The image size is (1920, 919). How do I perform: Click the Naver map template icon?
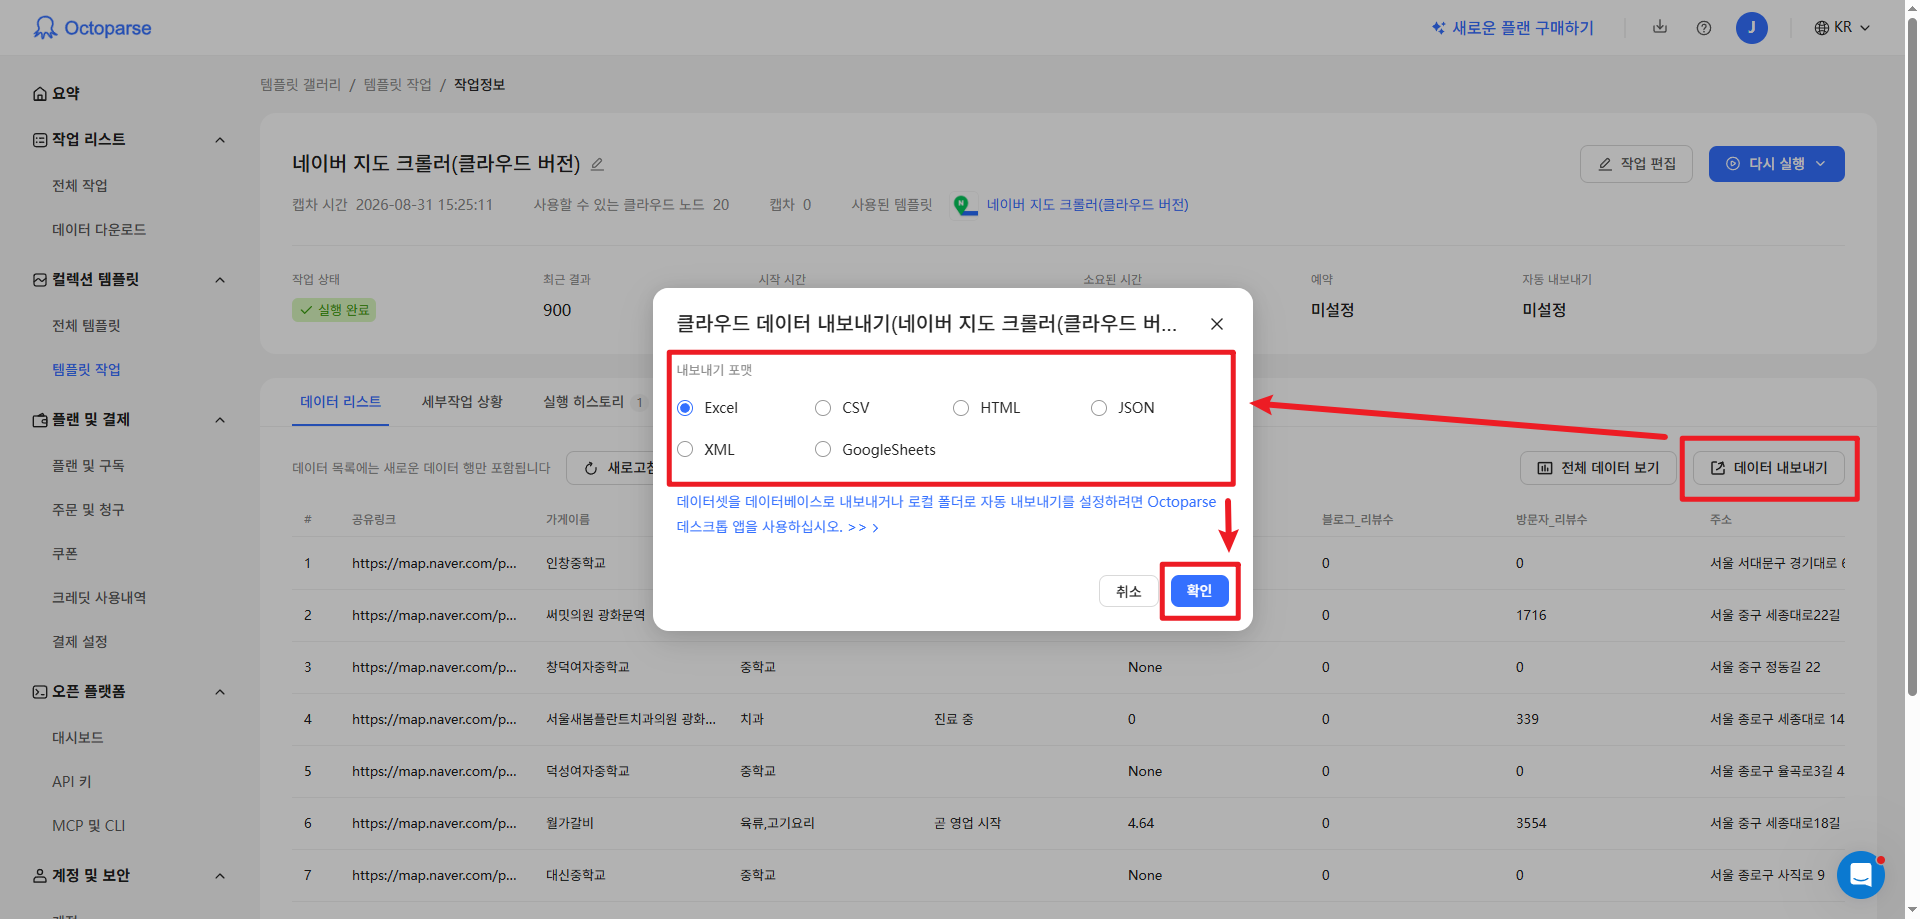coord(964,205)
